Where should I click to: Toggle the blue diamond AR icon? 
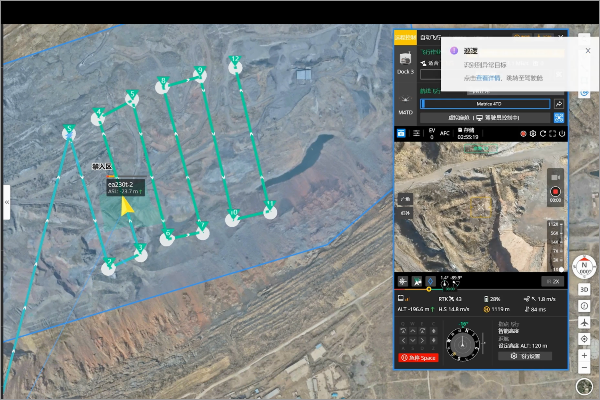coord(430,281)
